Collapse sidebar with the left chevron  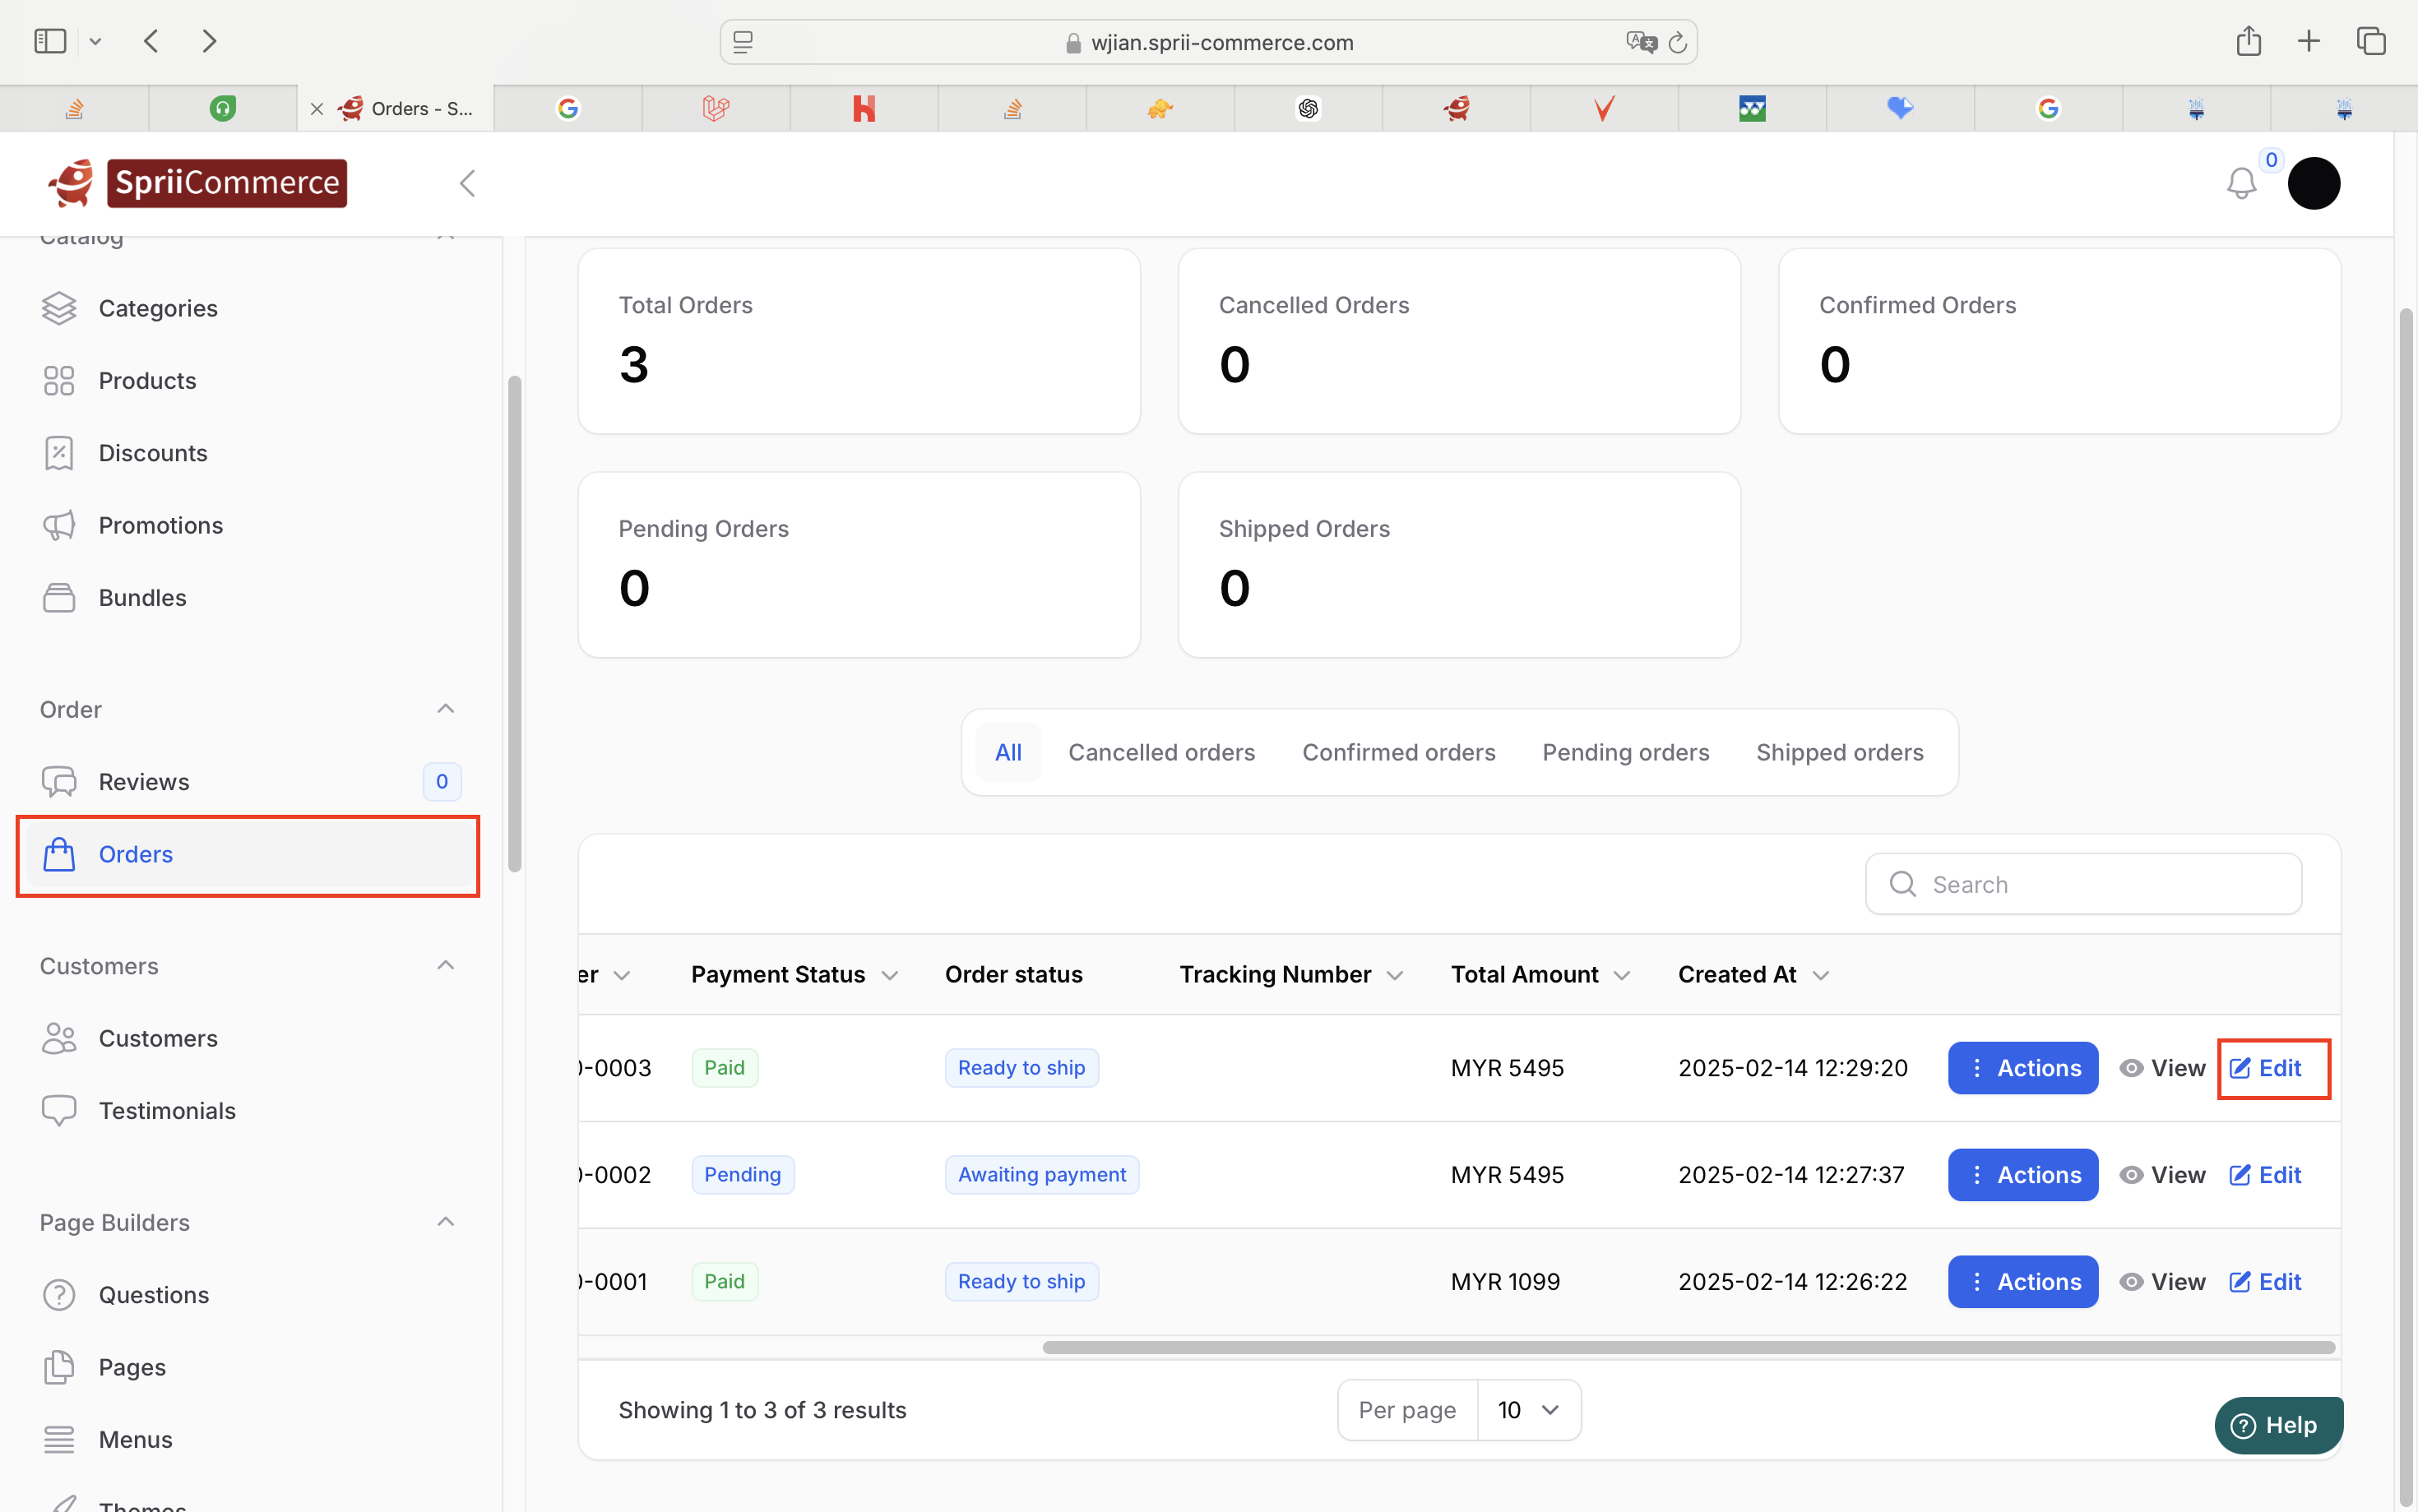[x=467, y=184]
